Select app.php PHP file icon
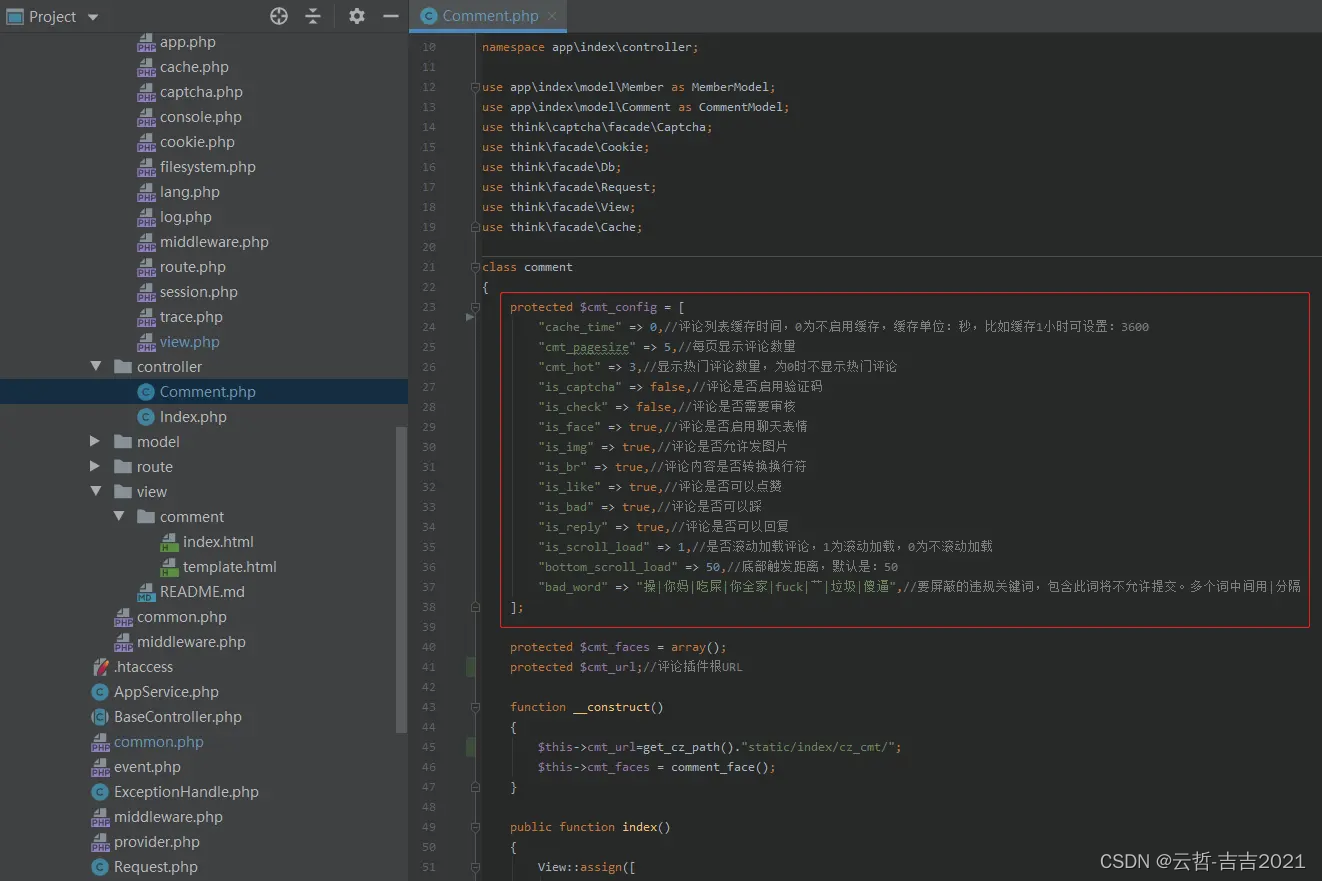1322x881 pixels. pos(146,43)
